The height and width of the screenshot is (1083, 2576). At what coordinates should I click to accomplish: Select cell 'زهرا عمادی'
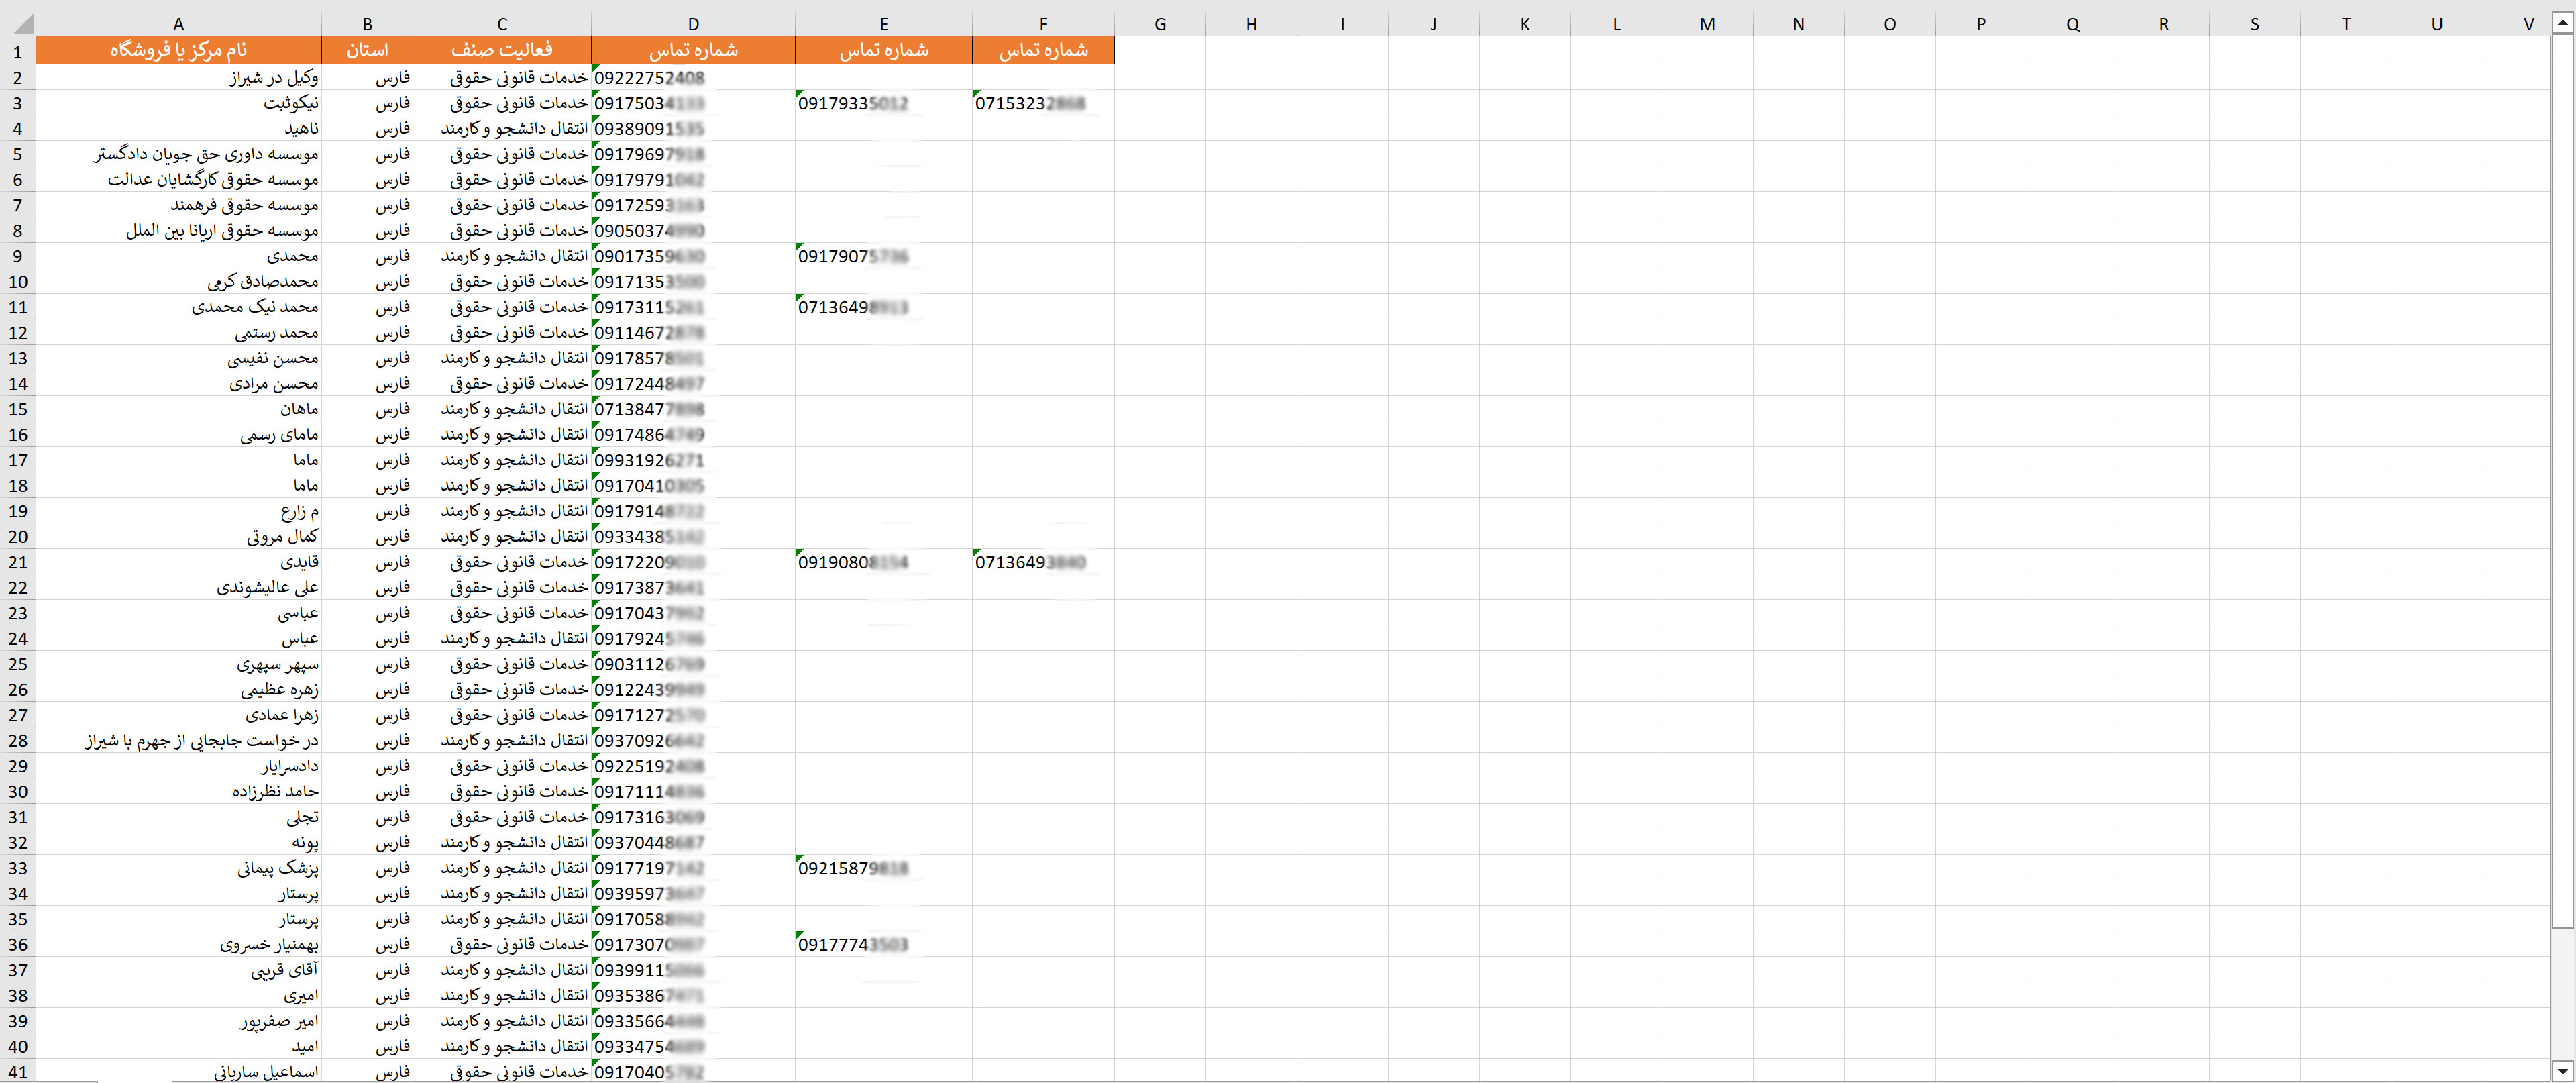click(178, 715)
